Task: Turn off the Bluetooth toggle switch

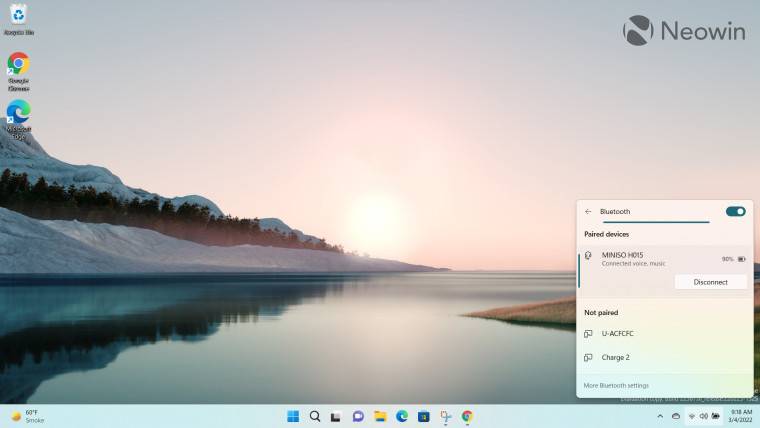Action: 735,211
